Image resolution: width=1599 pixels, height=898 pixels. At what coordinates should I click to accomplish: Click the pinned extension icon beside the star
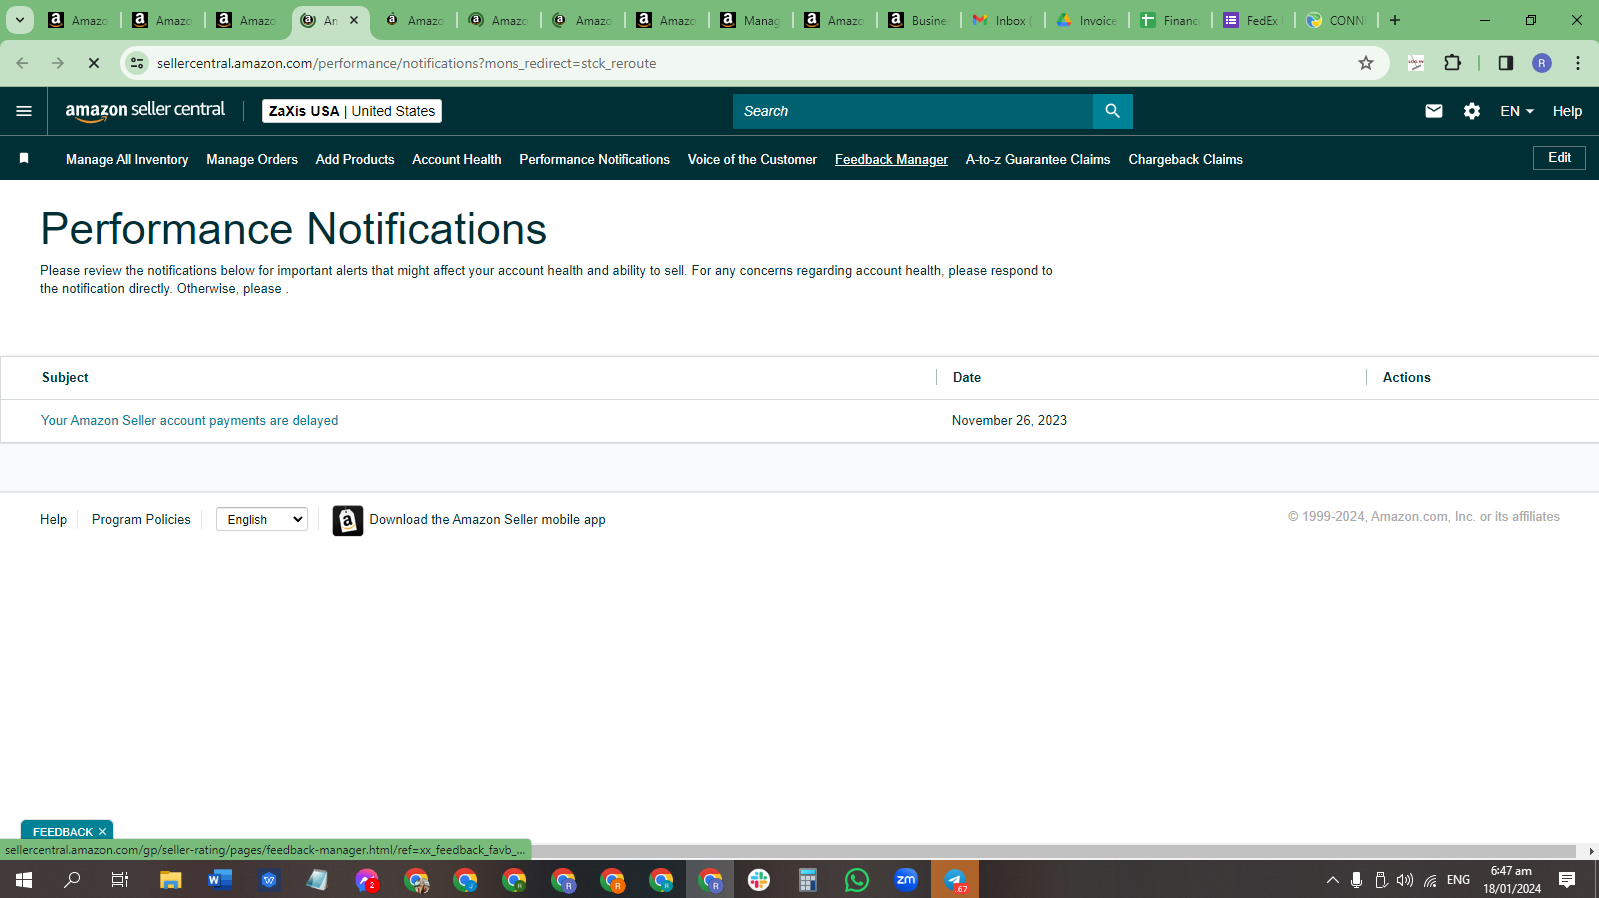[1415, 63]
